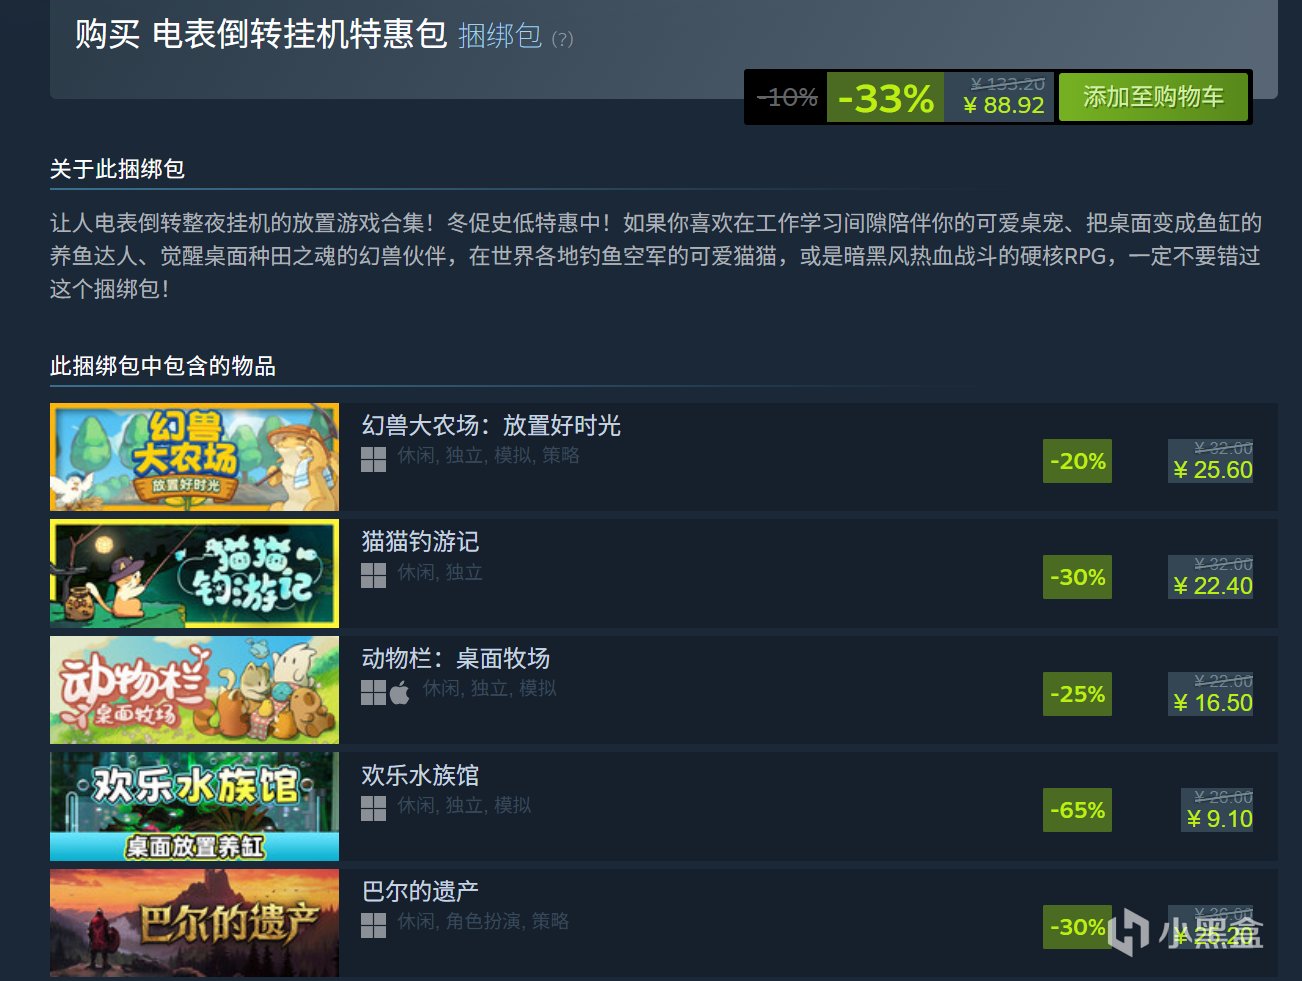The width and height of the screenshot is (1302, 981).
Task: Open the 捆绑包 link in the title
Action: (x=500, y=36)
